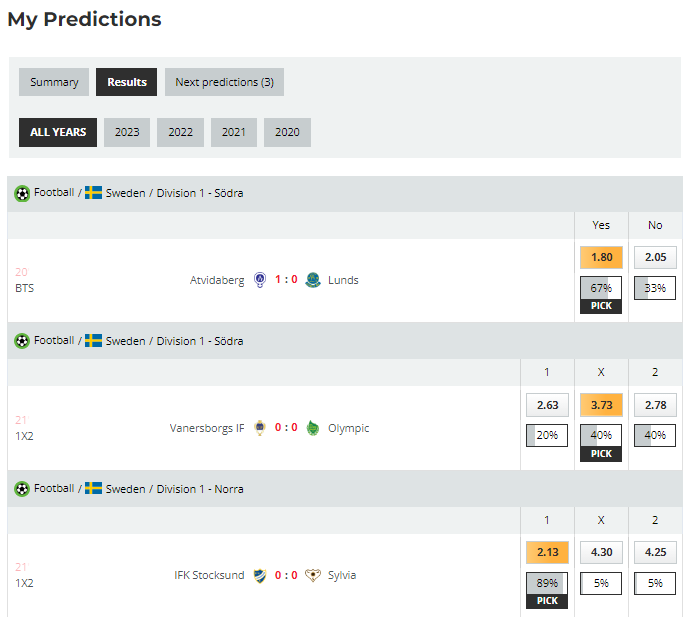Select the ALL YEARS filter
Image resolution: width=687 pixels, height=617 pixels.
pyautogui.click(x=58, y=132)
